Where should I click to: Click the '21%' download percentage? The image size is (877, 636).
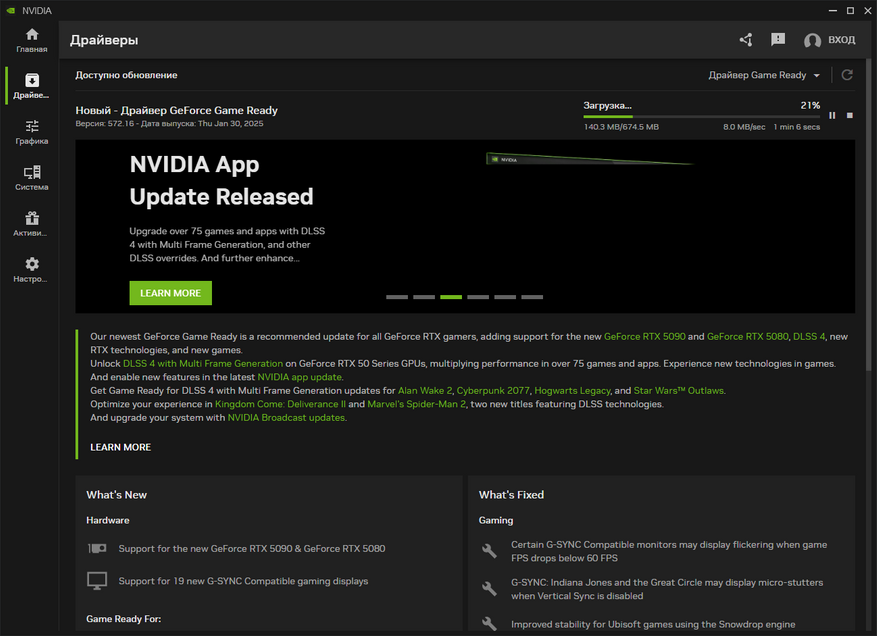(810, 105)
